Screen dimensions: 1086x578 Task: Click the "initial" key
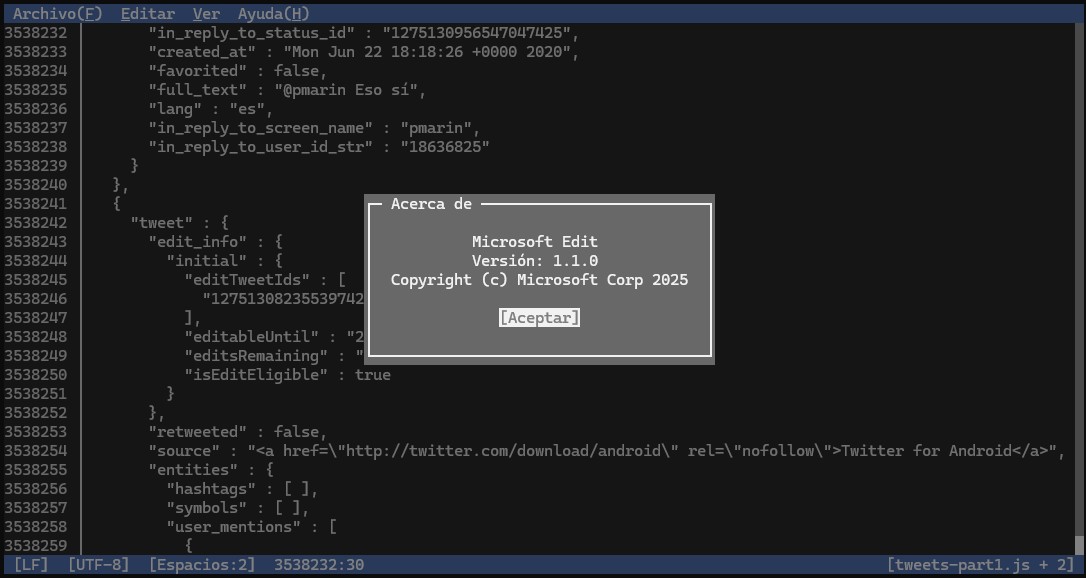pos(206,261)
